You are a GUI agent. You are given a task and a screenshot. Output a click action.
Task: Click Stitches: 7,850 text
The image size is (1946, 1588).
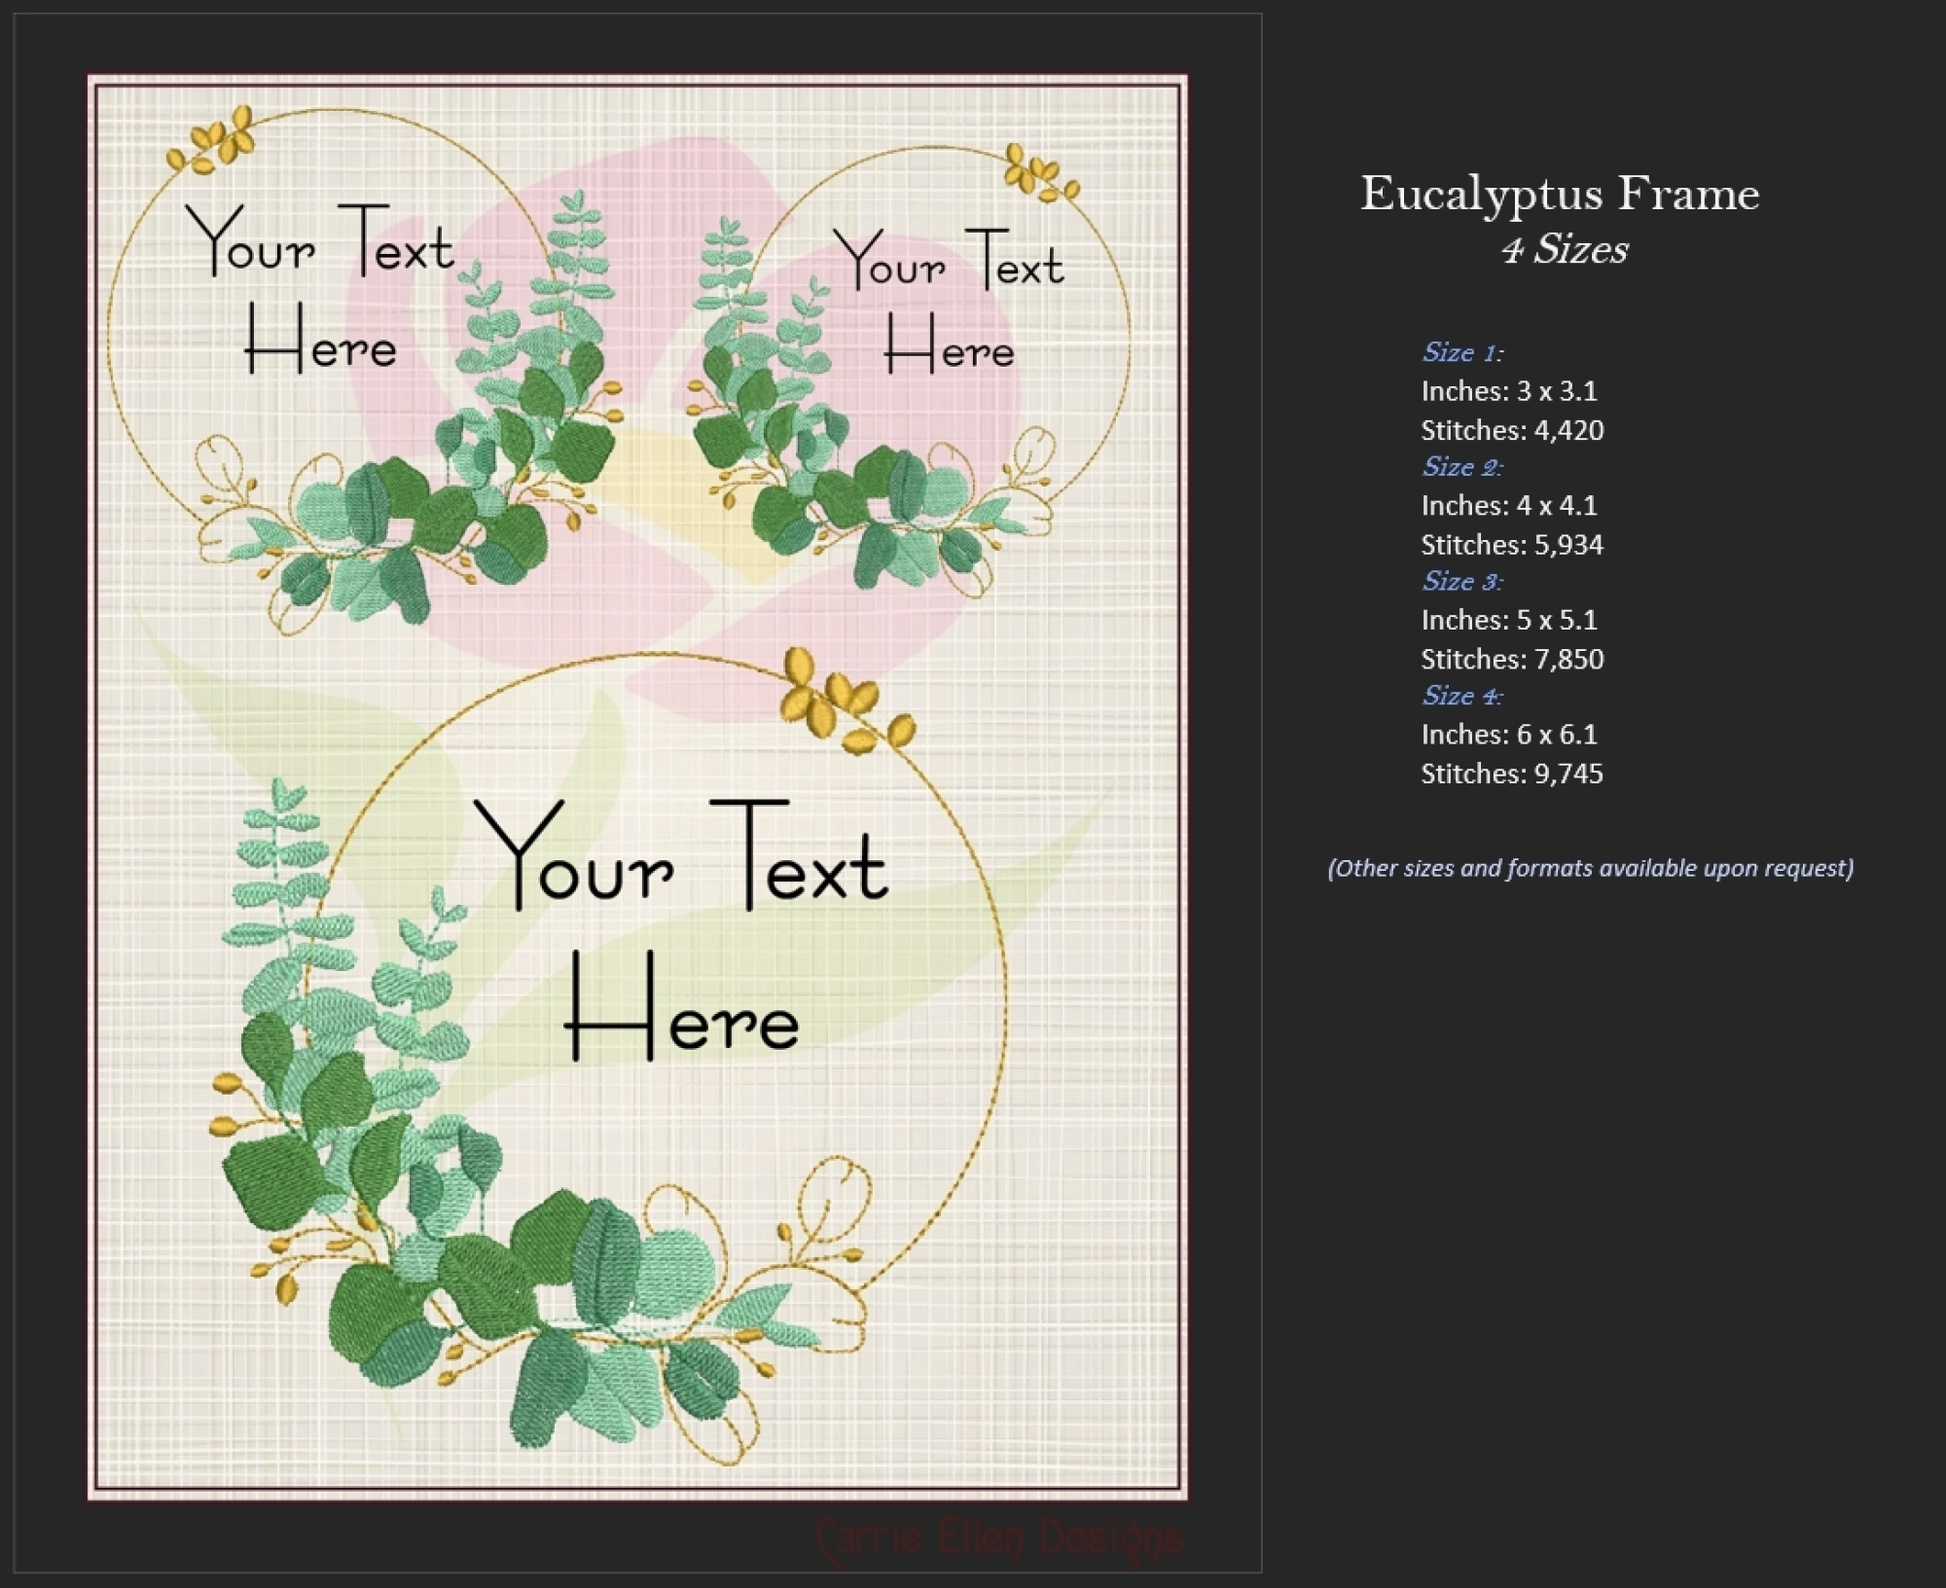tap(1511, 659)
